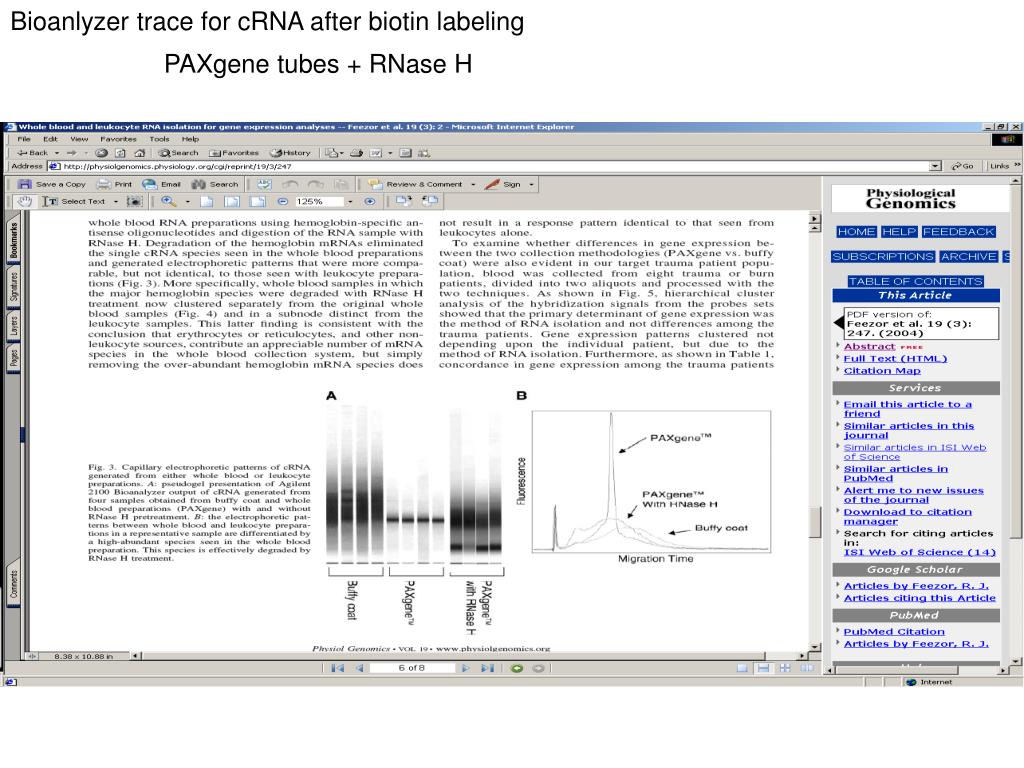Click the zoom in plus button
1024x768 pixels.
coord(370,201)
